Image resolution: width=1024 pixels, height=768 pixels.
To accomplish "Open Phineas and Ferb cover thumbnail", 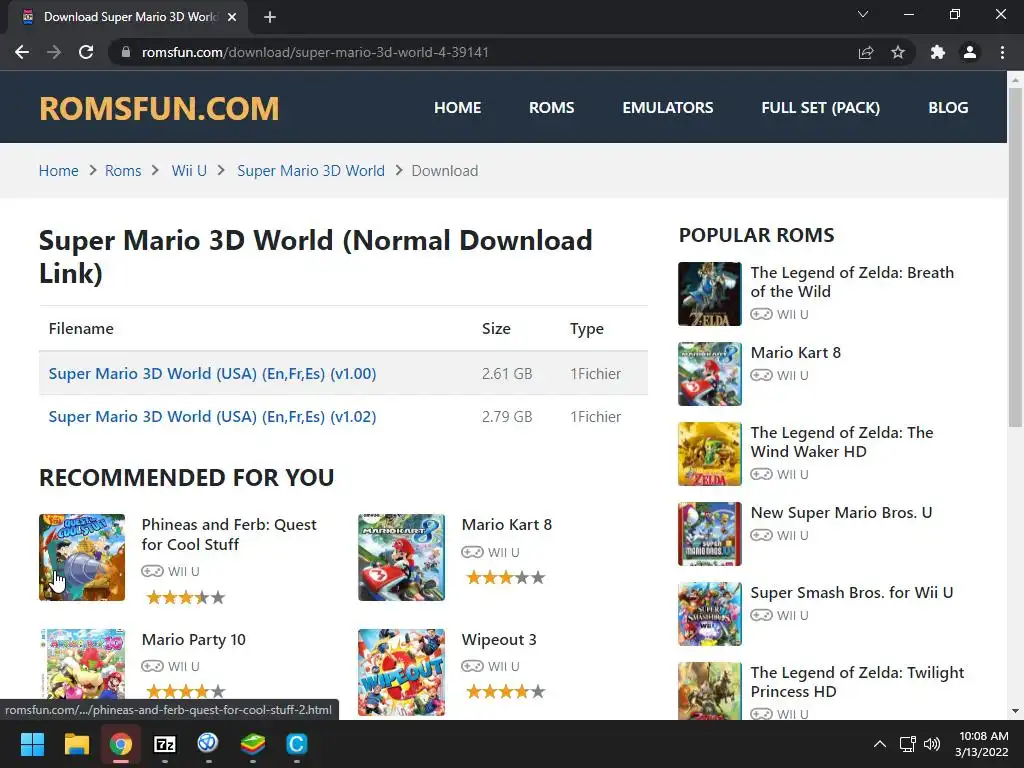I will tap(82, 557).
